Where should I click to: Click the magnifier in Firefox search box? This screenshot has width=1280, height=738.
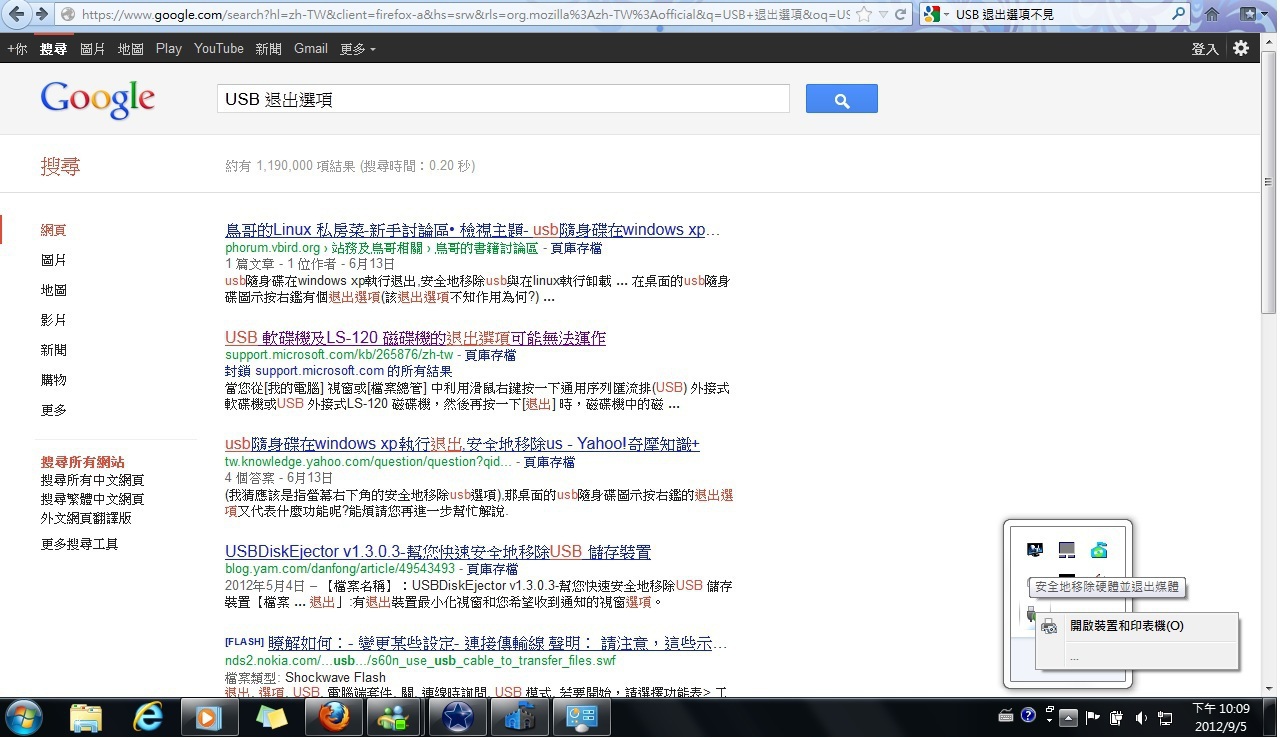1178,15
